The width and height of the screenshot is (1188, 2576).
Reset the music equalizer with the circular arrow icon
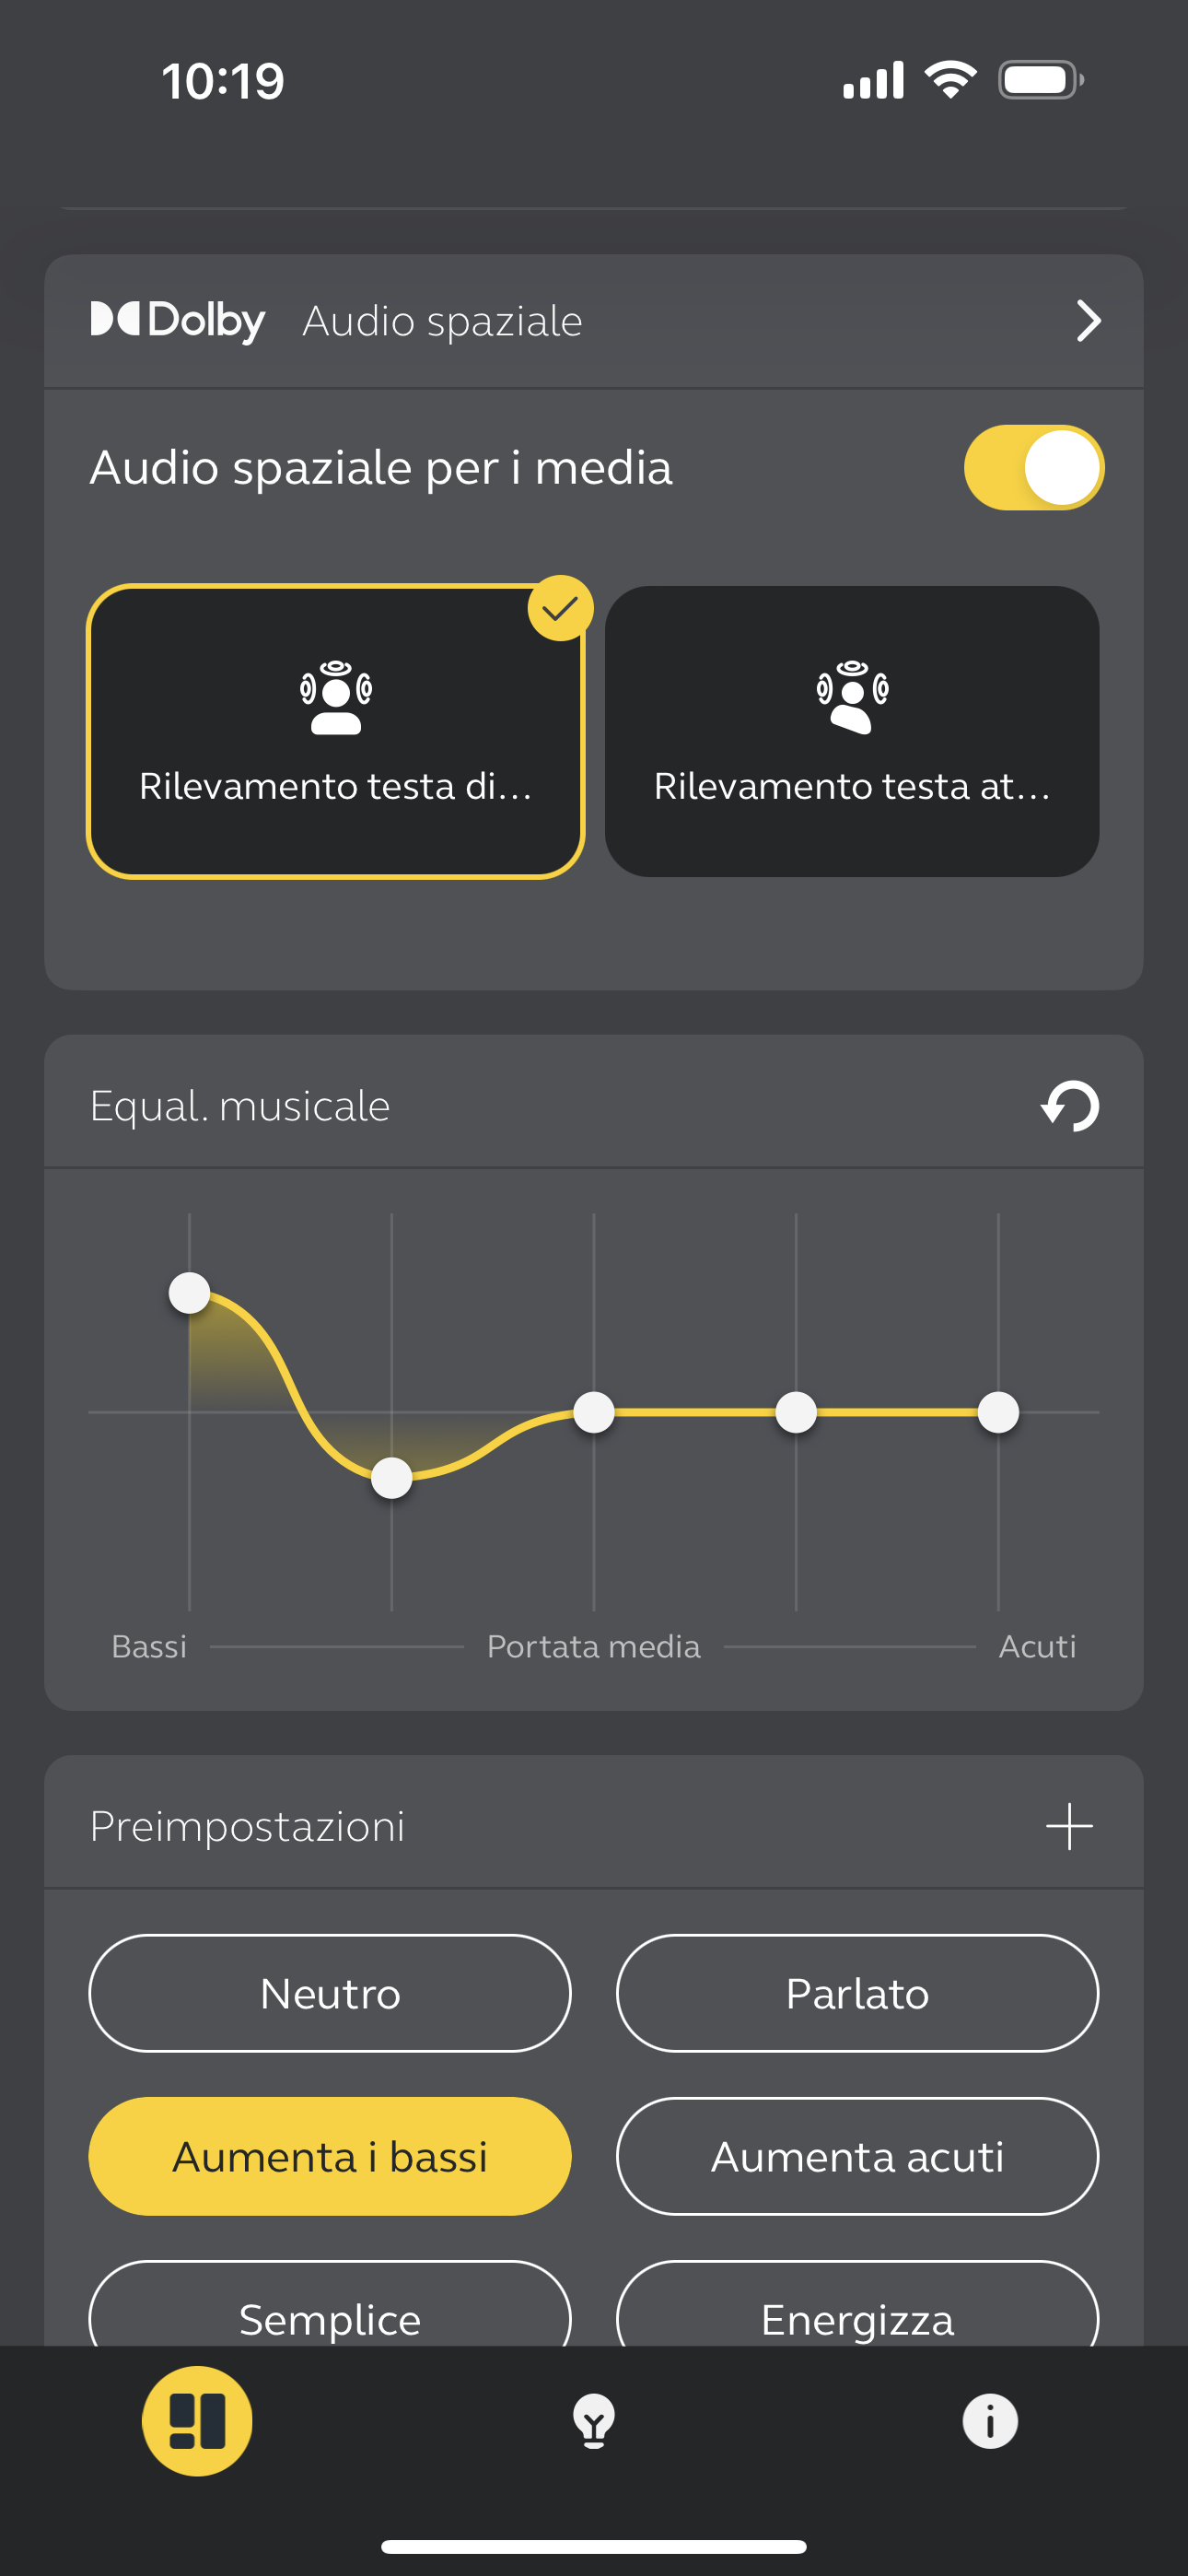coord(1070,1106)
